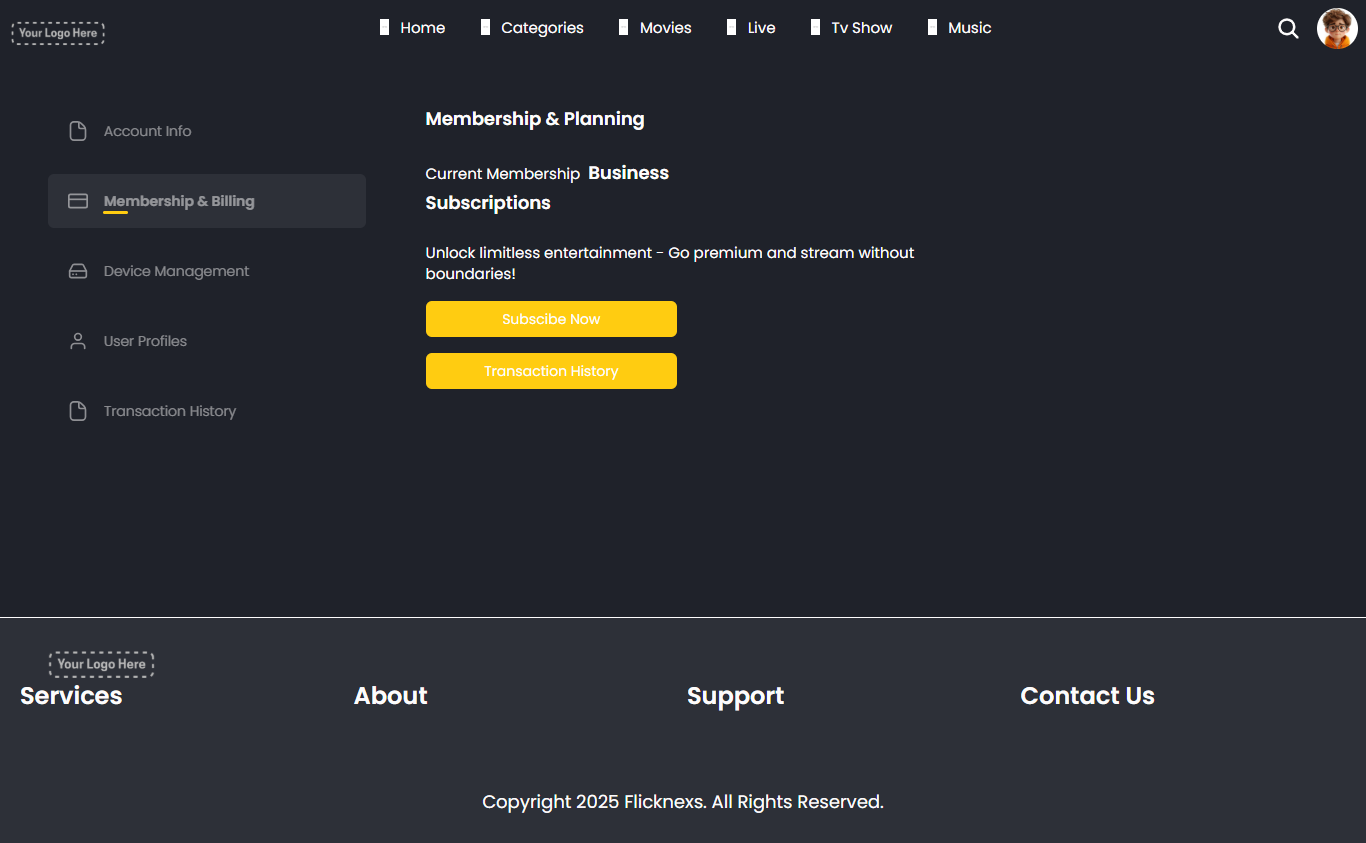Go to Home in the top navigation
Viewport: 1366px width, 843px height.
tap(422, 28)
